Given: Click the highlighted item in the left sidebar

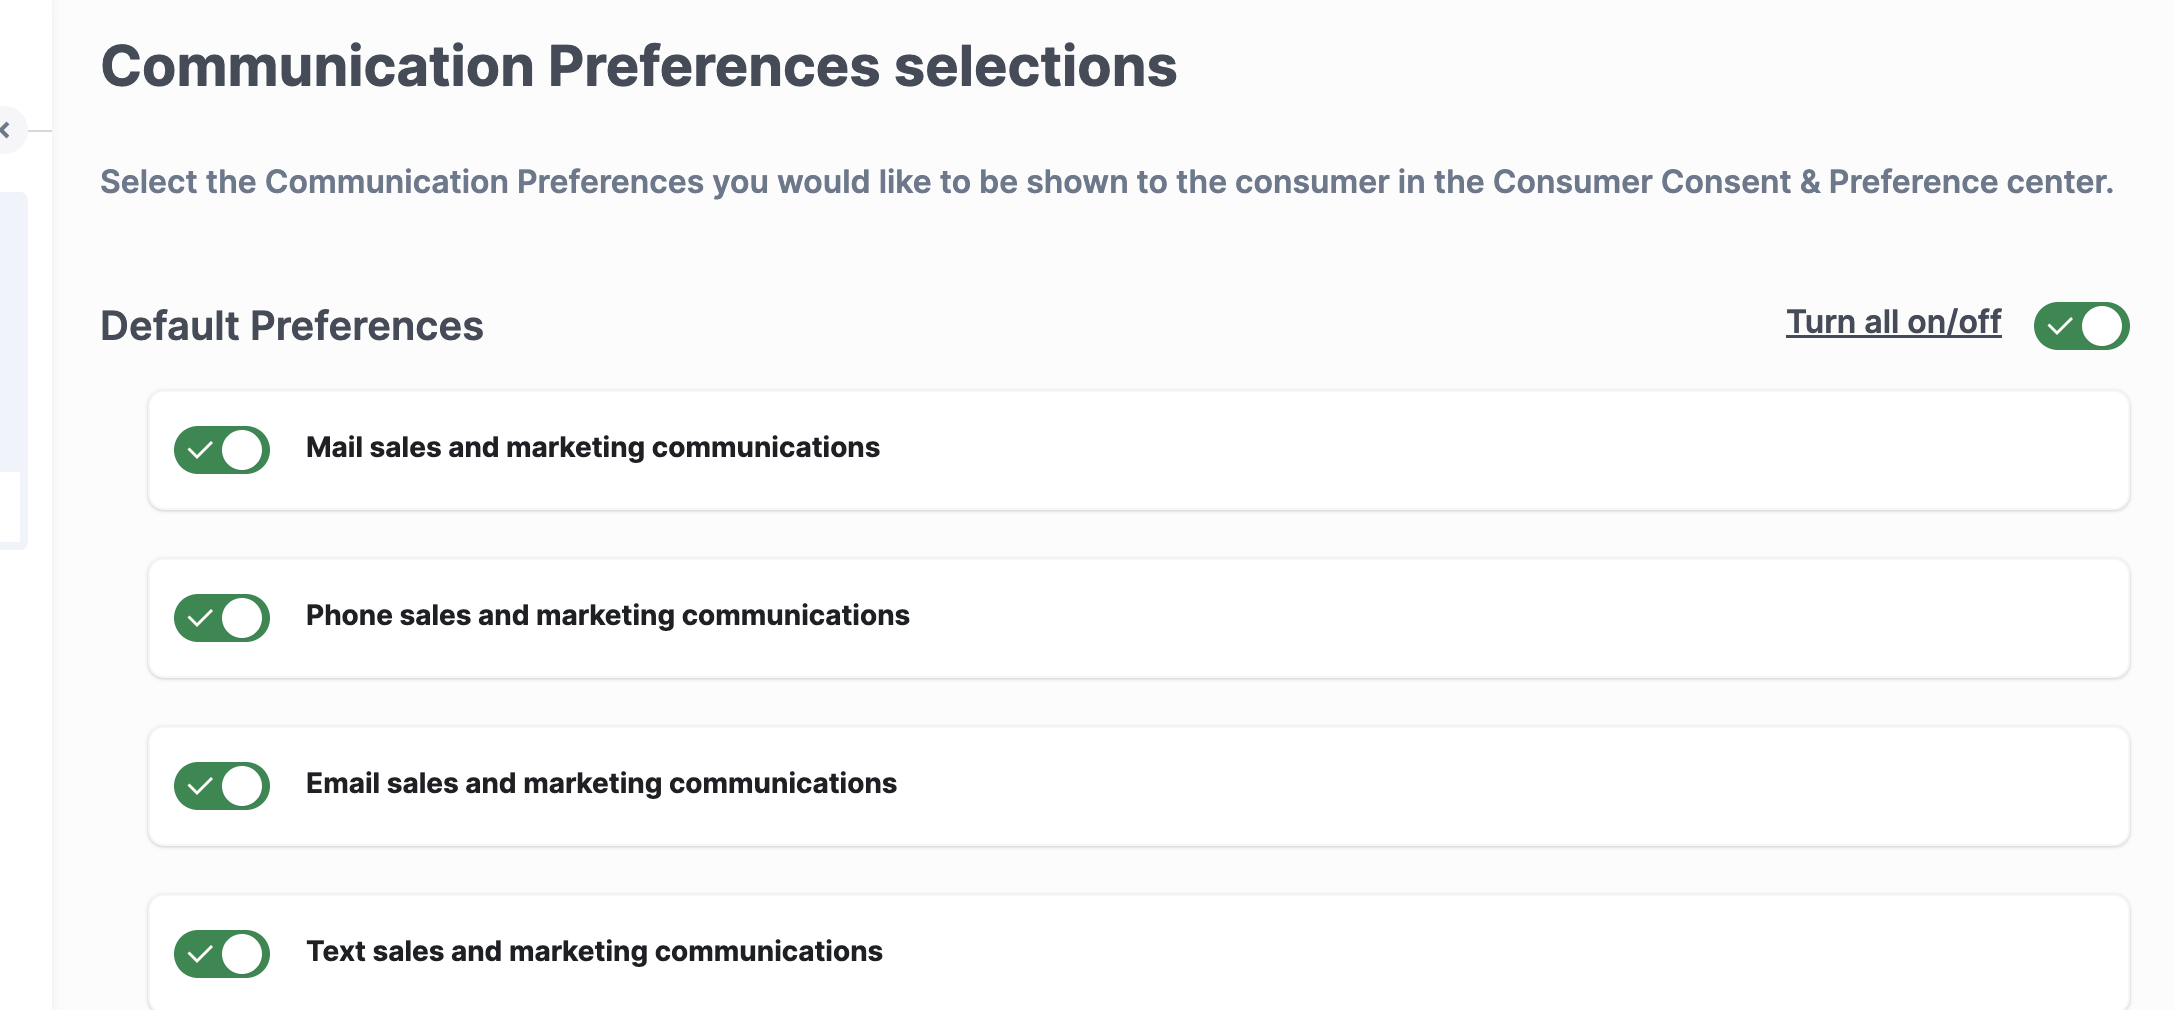Looking at the screenshot, I should pos(10,508).
